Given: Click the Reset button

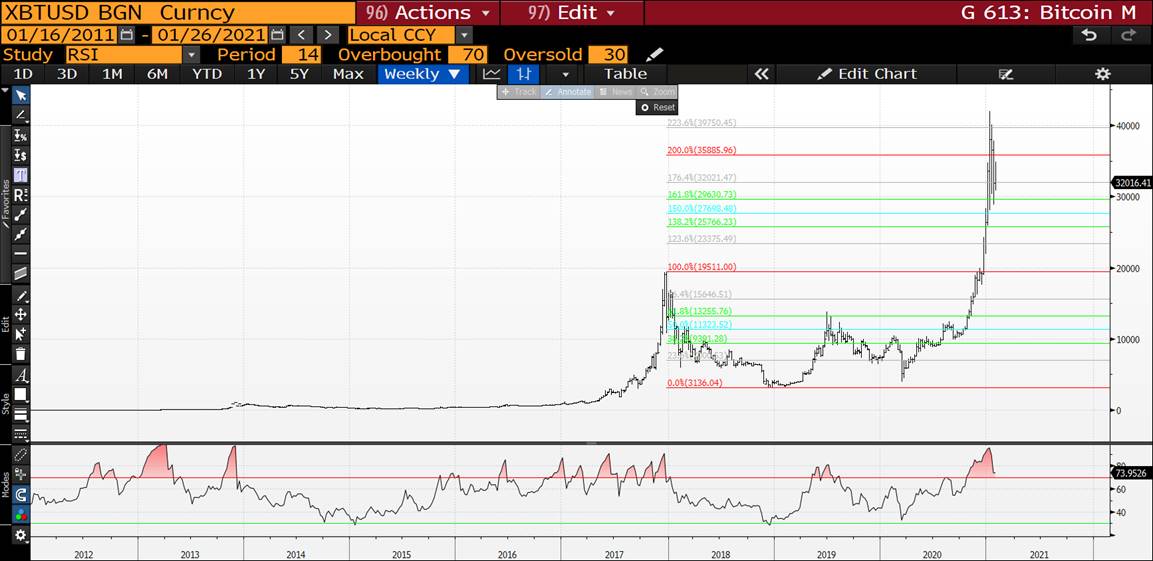Looking at the screenshot, I should point(657,107).
